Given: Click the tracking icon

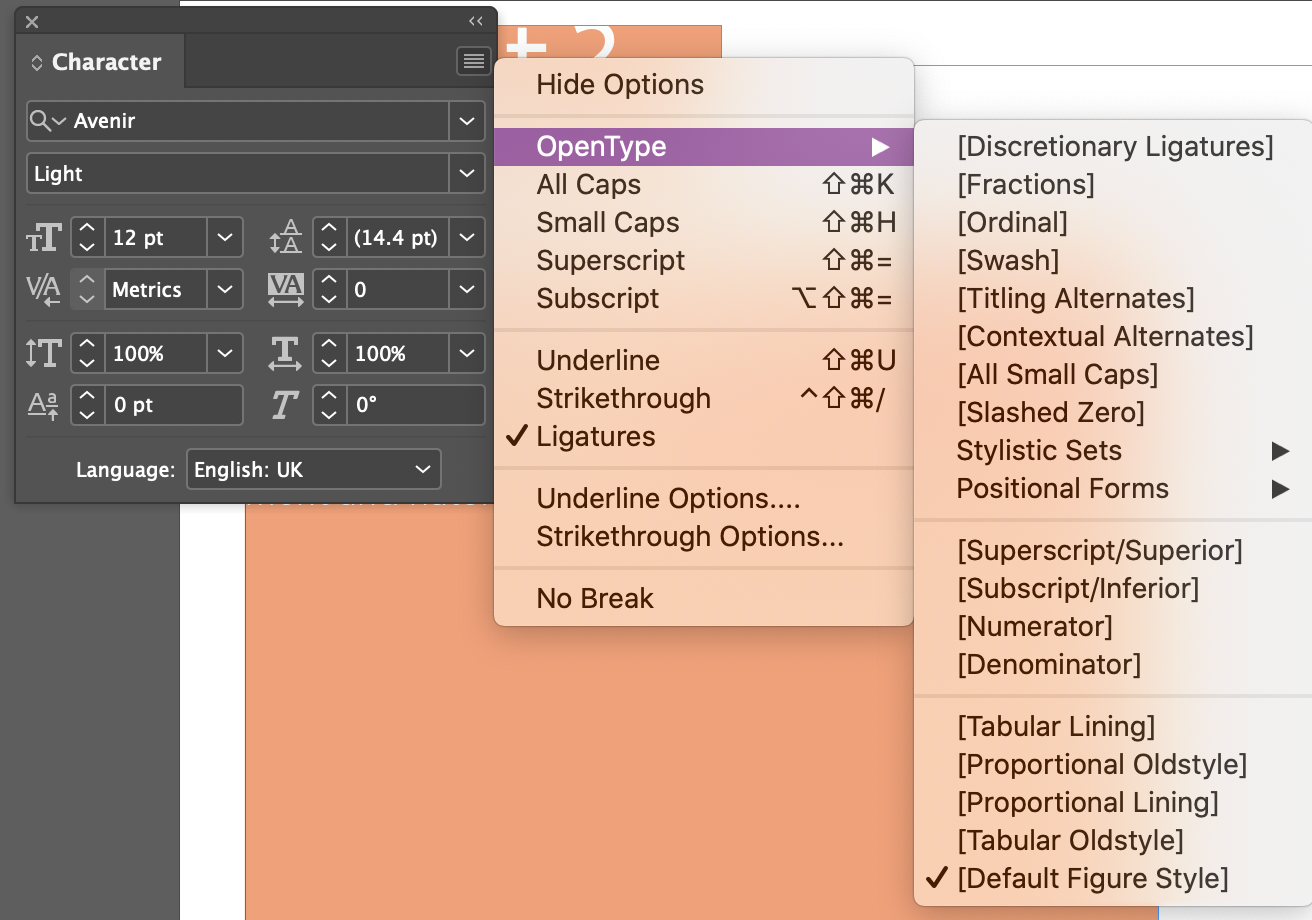Looking at the screenshot, I should pos(285,289).
